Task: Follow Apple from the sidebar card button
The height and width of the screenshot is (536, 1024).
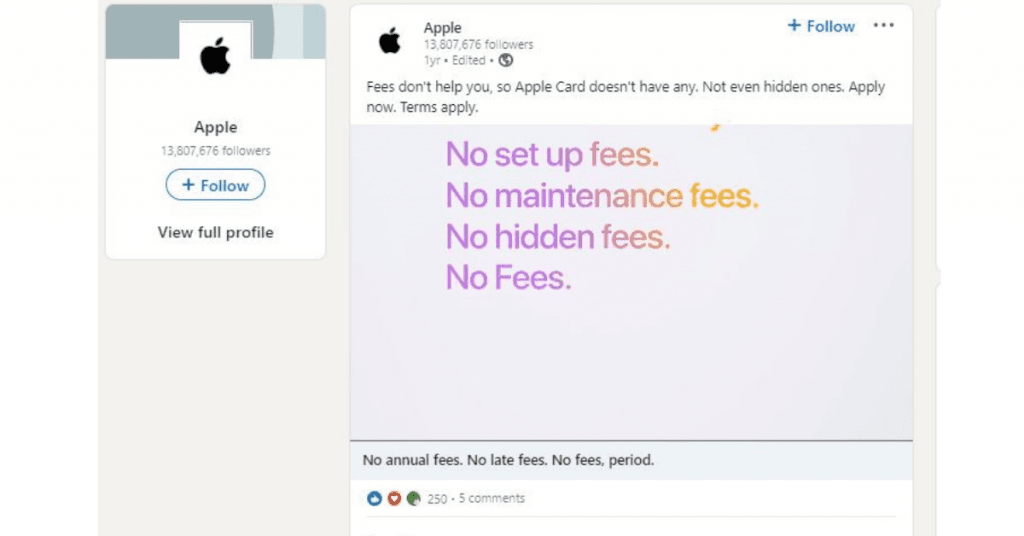Action: tap(216, 185)
